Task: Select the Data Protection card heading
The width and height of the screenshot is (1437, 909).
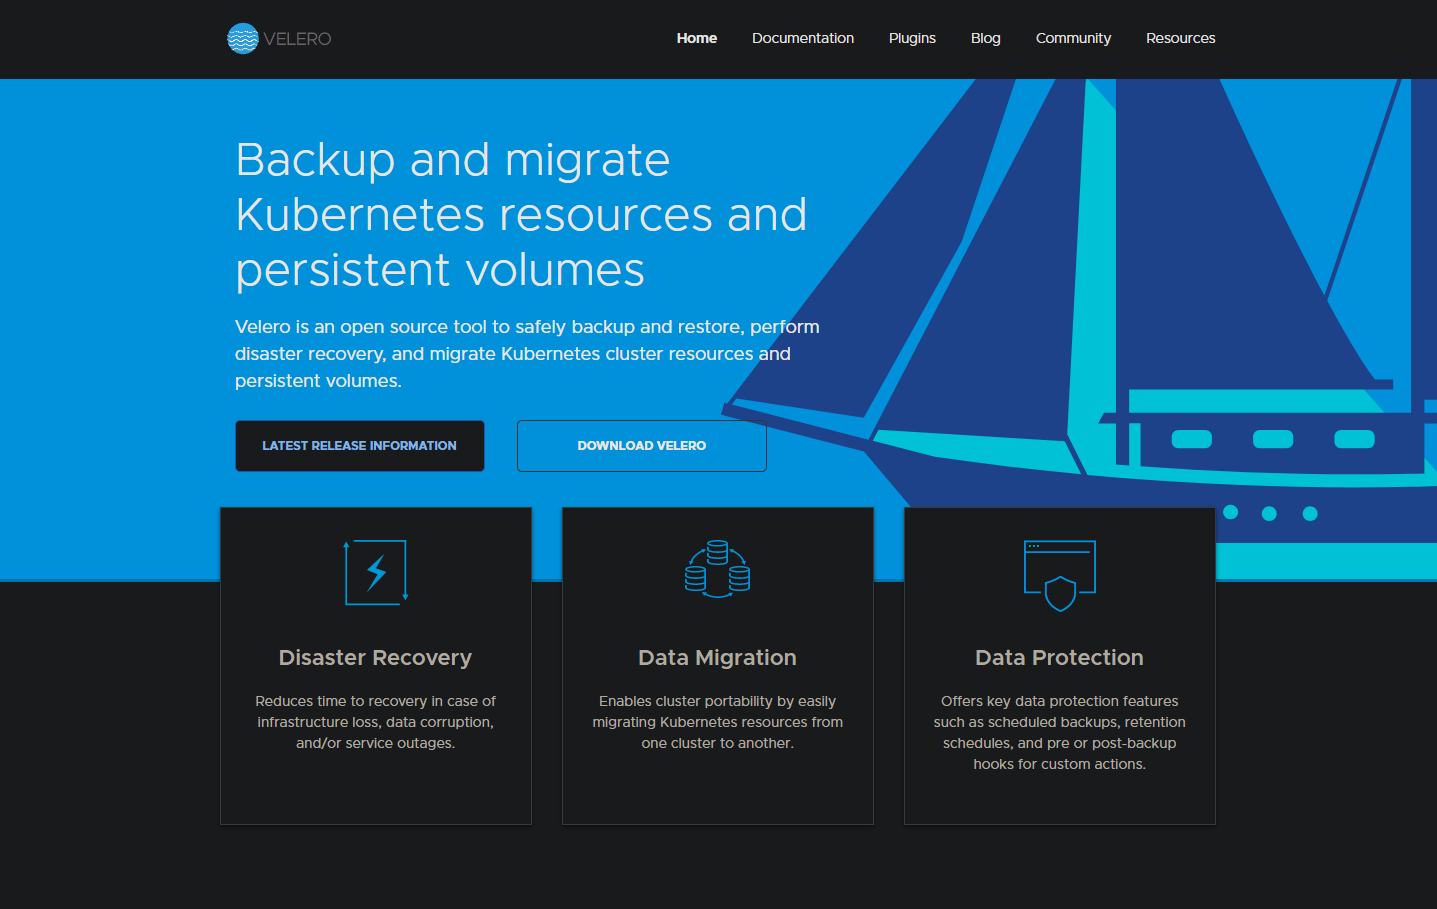Action: coord(1059,658)
